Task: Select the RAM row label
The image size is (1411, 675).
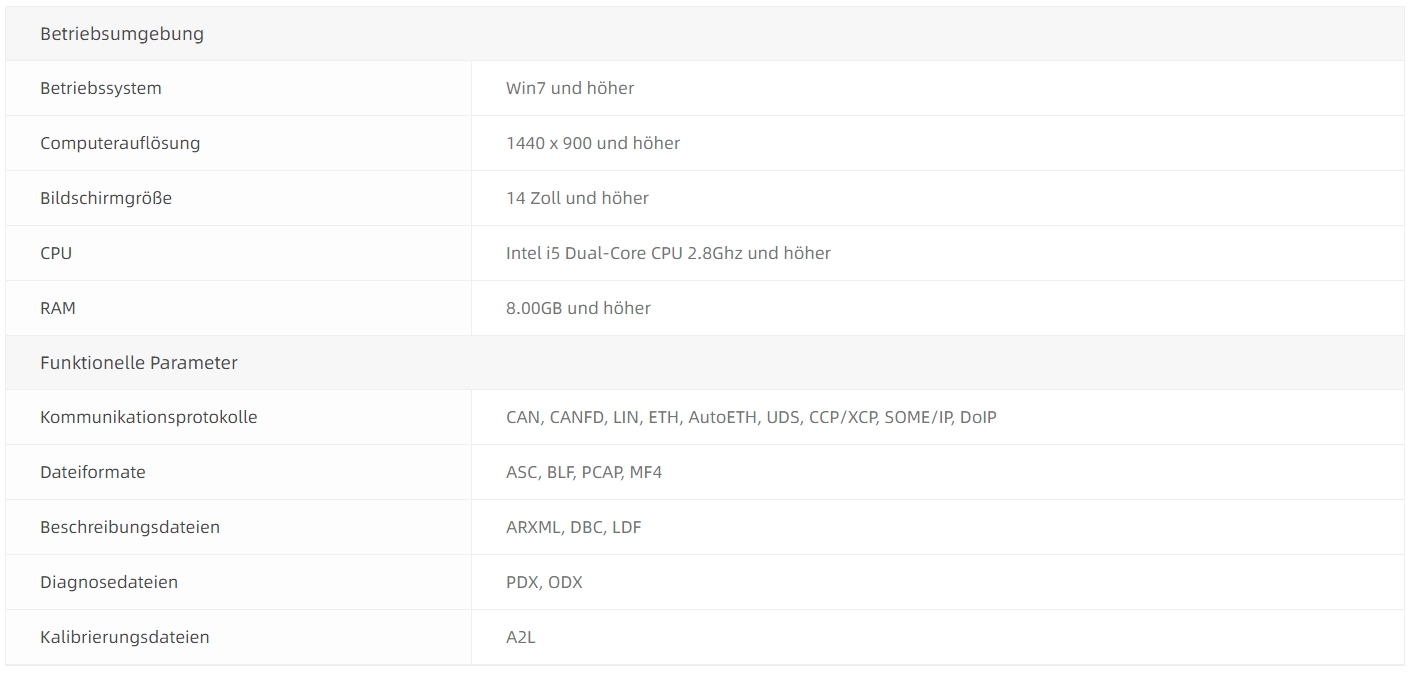Action: (58, 308)
